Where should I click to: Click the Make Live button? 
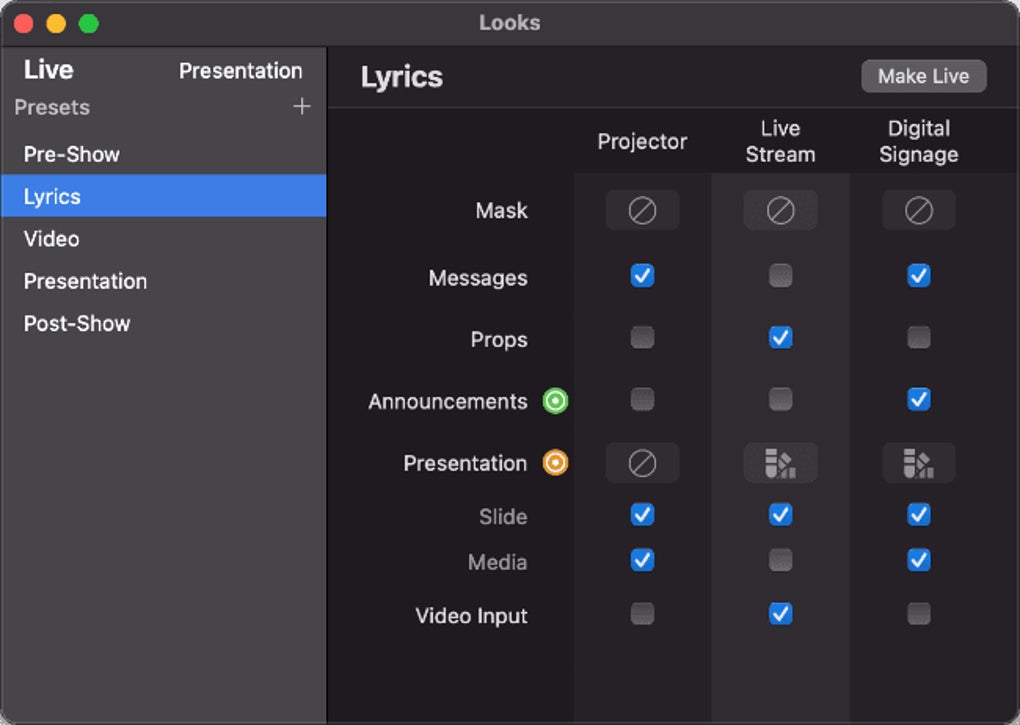[x=924, y=76]
